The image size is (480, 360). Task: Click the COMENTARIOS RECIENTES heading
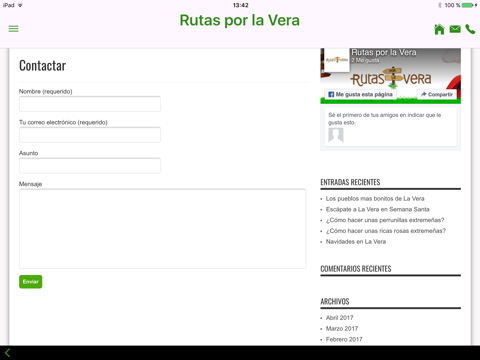(356, 269)
